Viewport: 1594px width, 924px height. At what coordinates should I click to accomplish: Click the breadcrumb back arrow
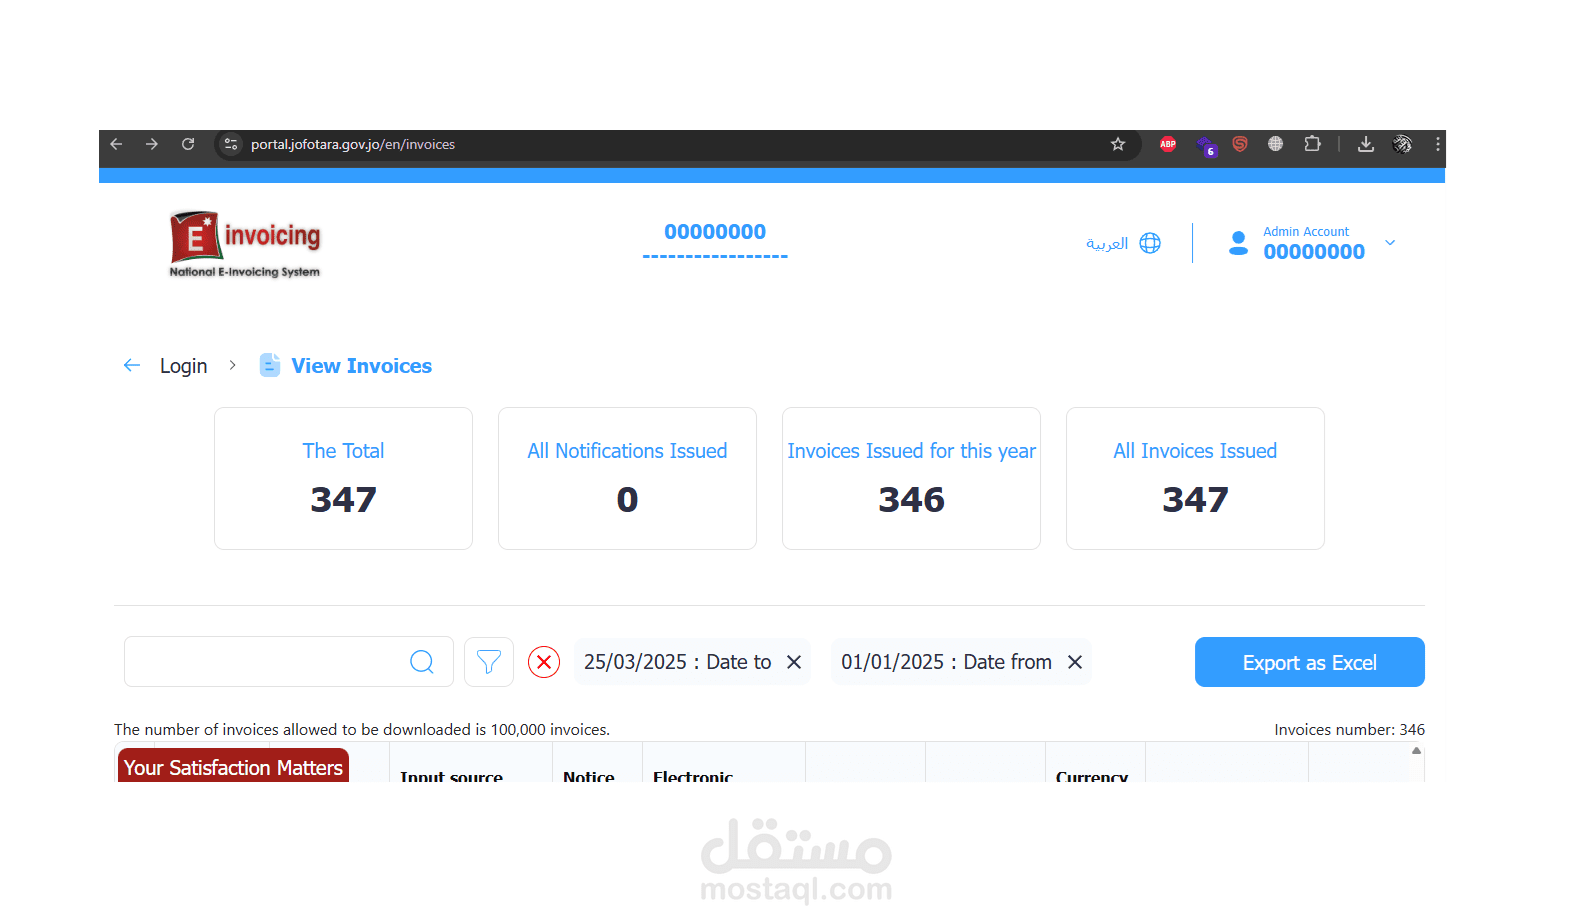click(x=131, y=365)
